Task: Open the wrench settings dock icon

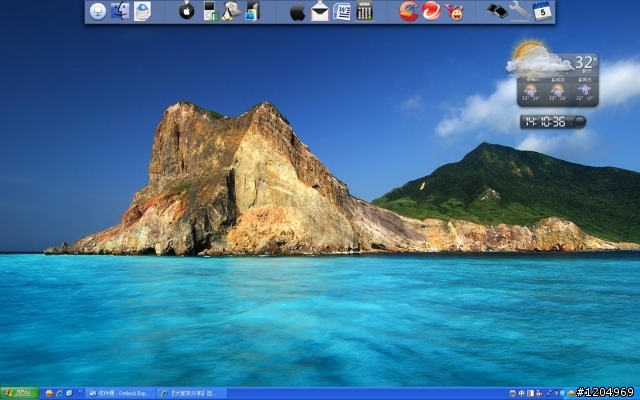Action: [x=520, y=10]
